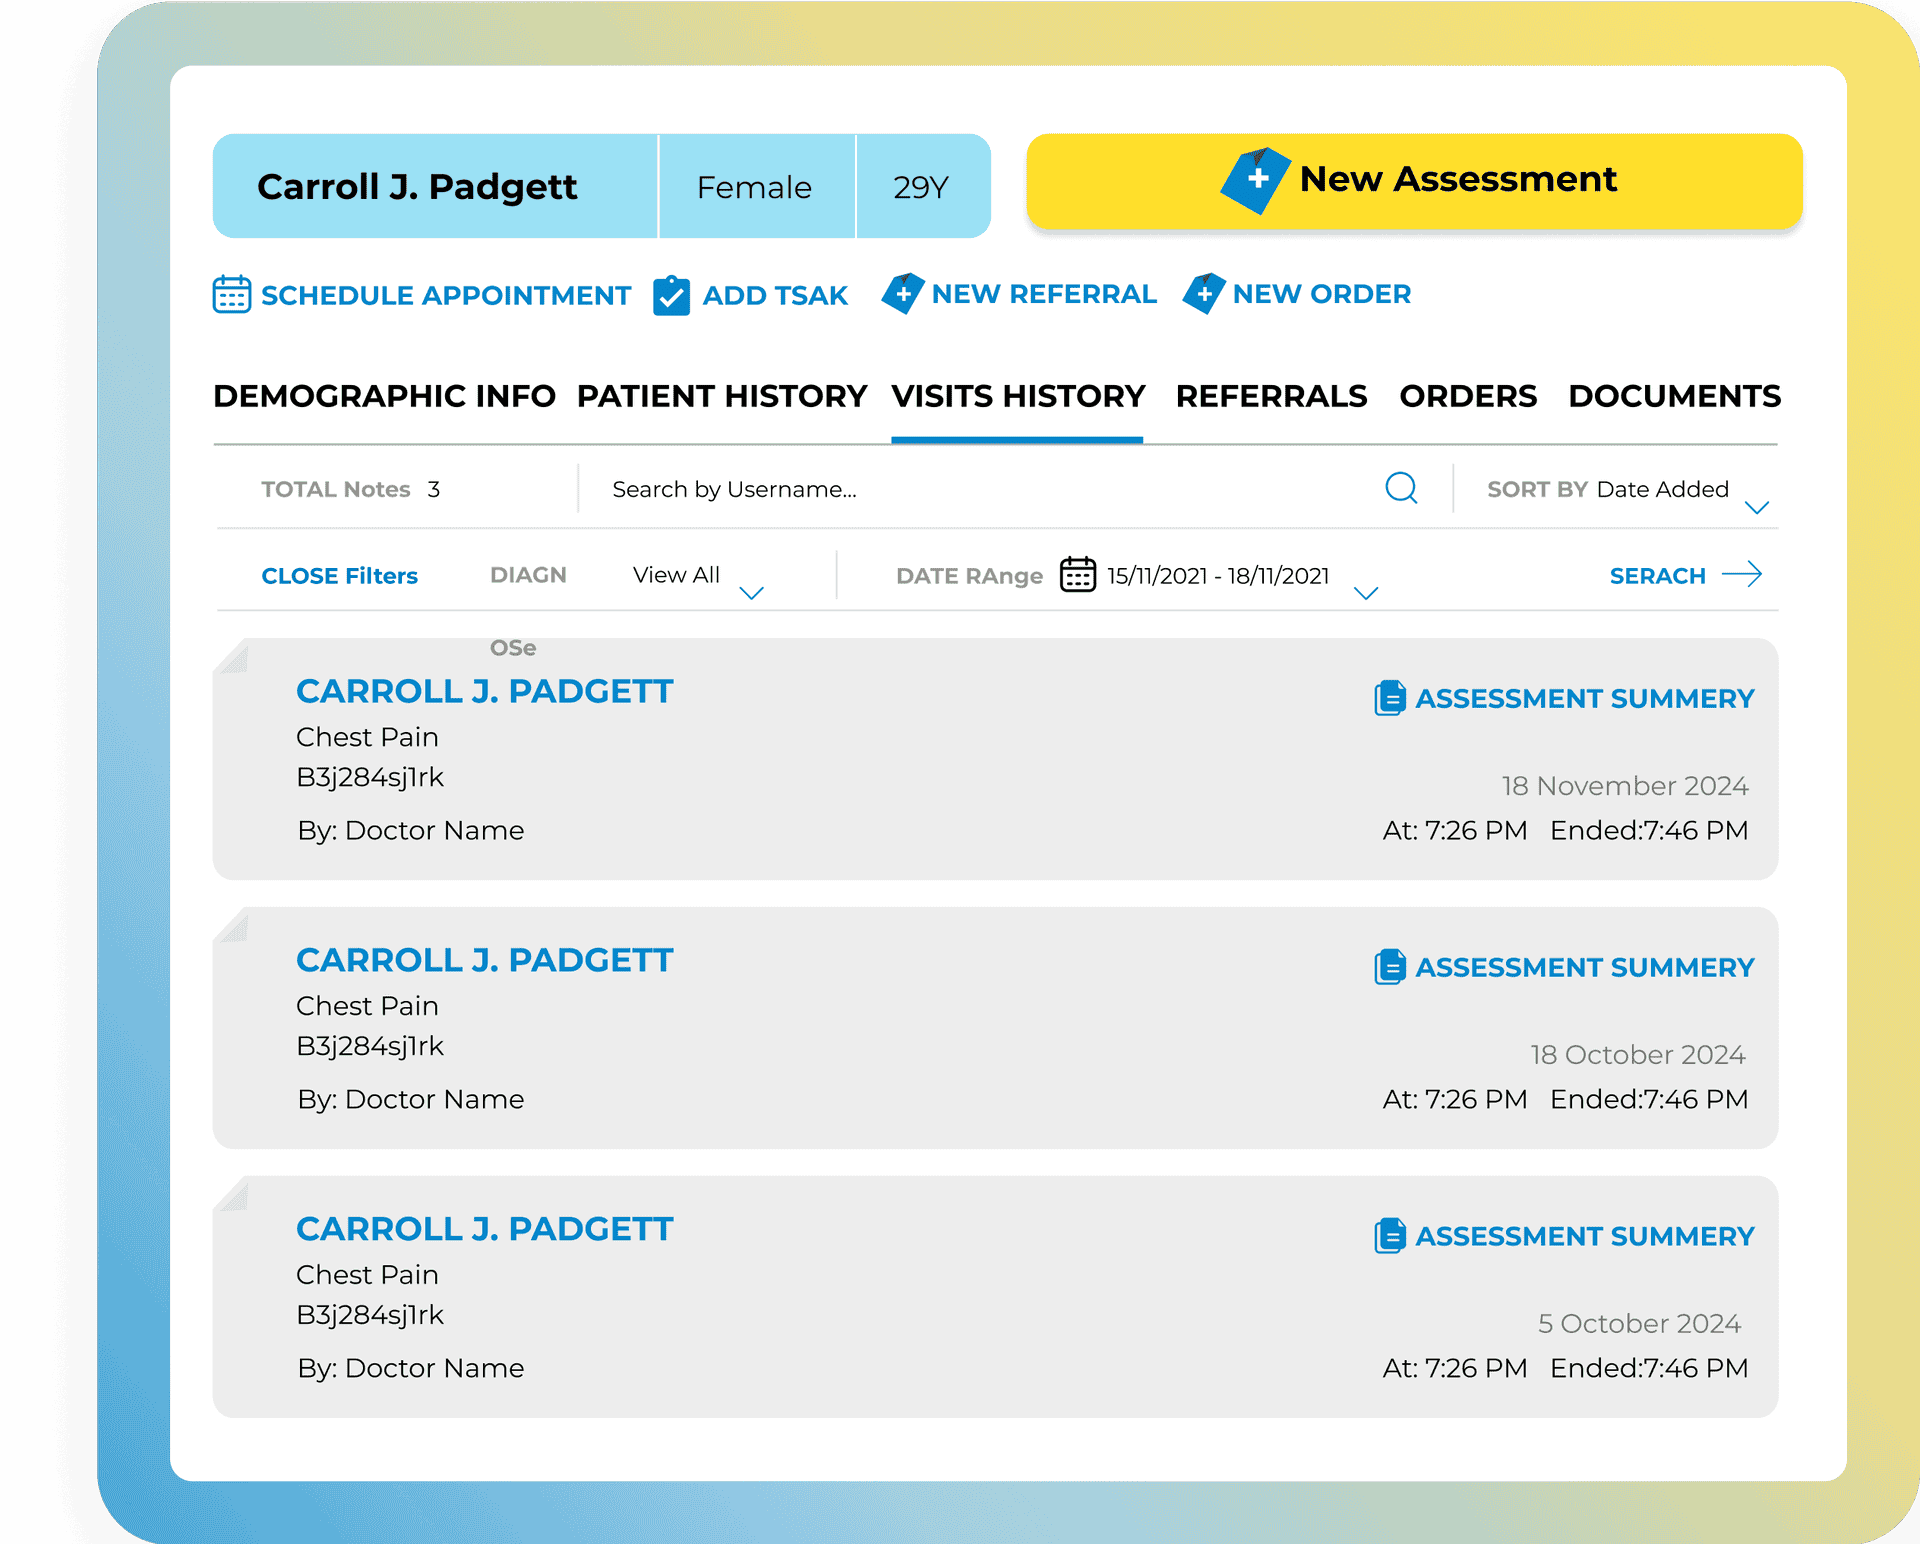The height and width of the screenshot is (1544, 1920).
Task: Expand the Diagnose View All dropdown
Action: coord(751,592)
